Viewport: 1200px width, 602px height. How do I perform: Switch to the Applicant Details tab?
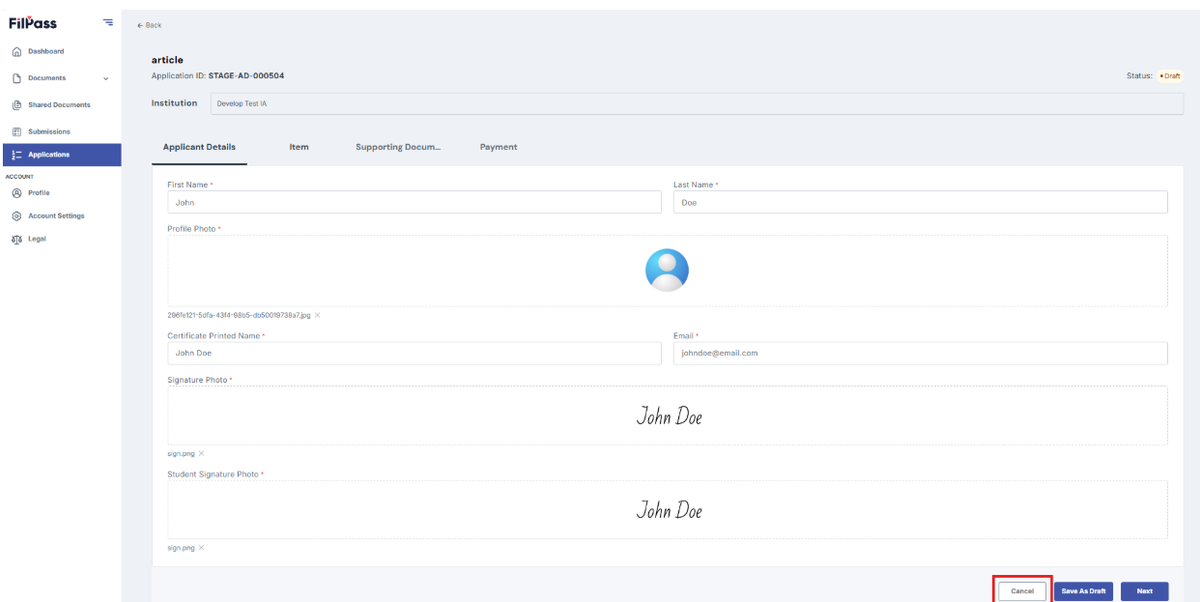(x=199, y=147)
